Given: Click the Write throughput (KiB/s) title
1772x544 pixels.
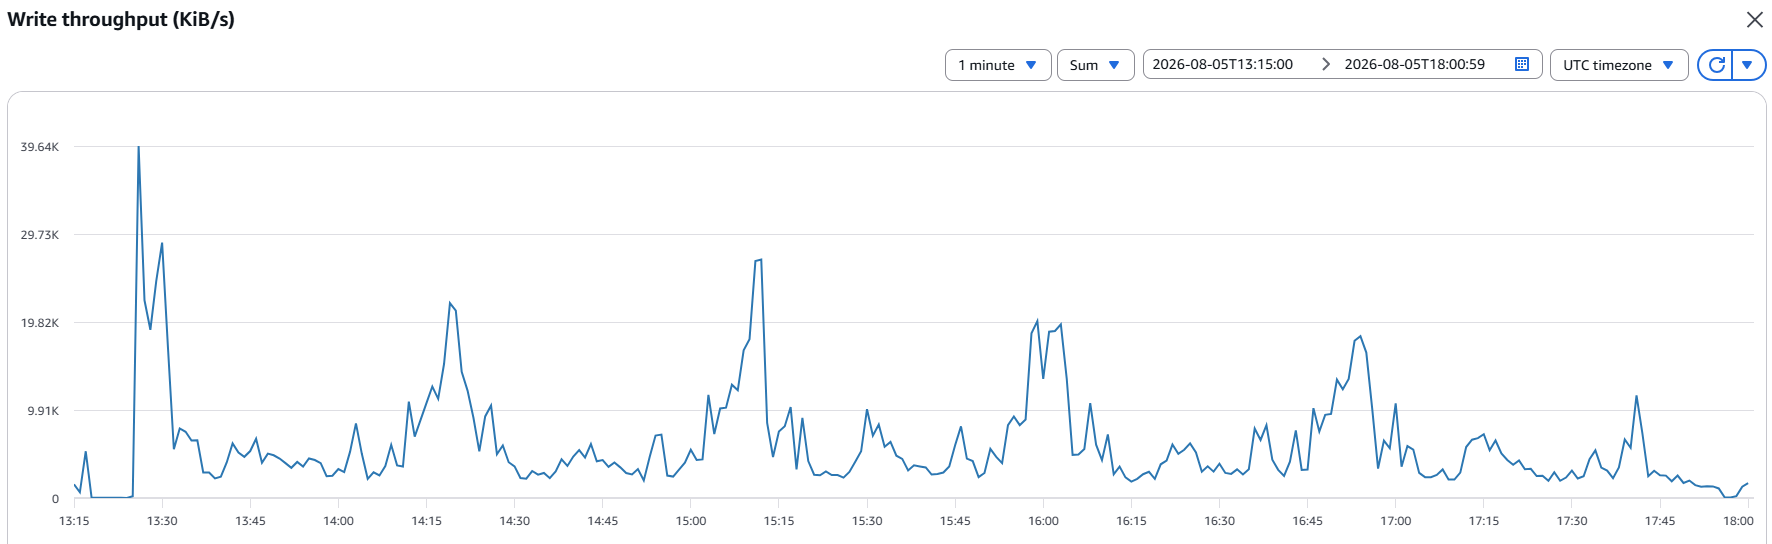Looking at the screenshot, I should [x=121, y=19].
